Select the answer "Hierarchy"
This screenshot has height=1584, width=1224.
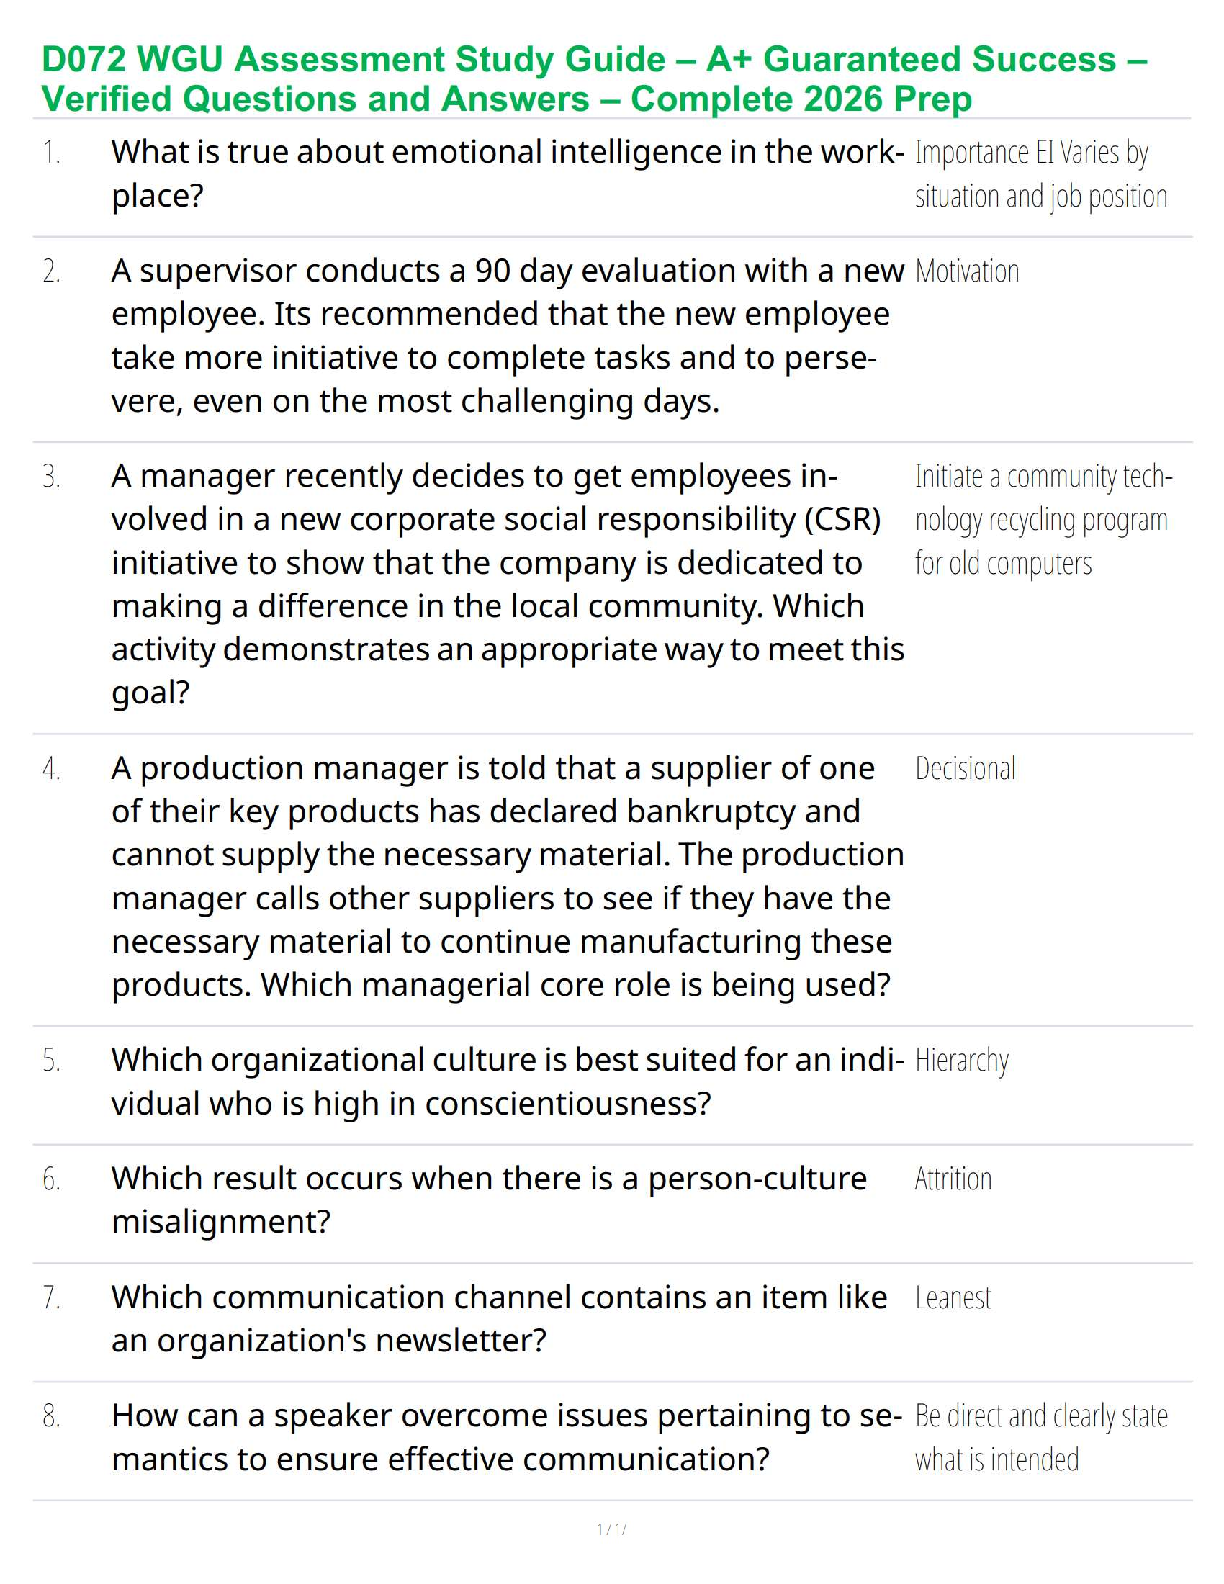point(962,1061)
